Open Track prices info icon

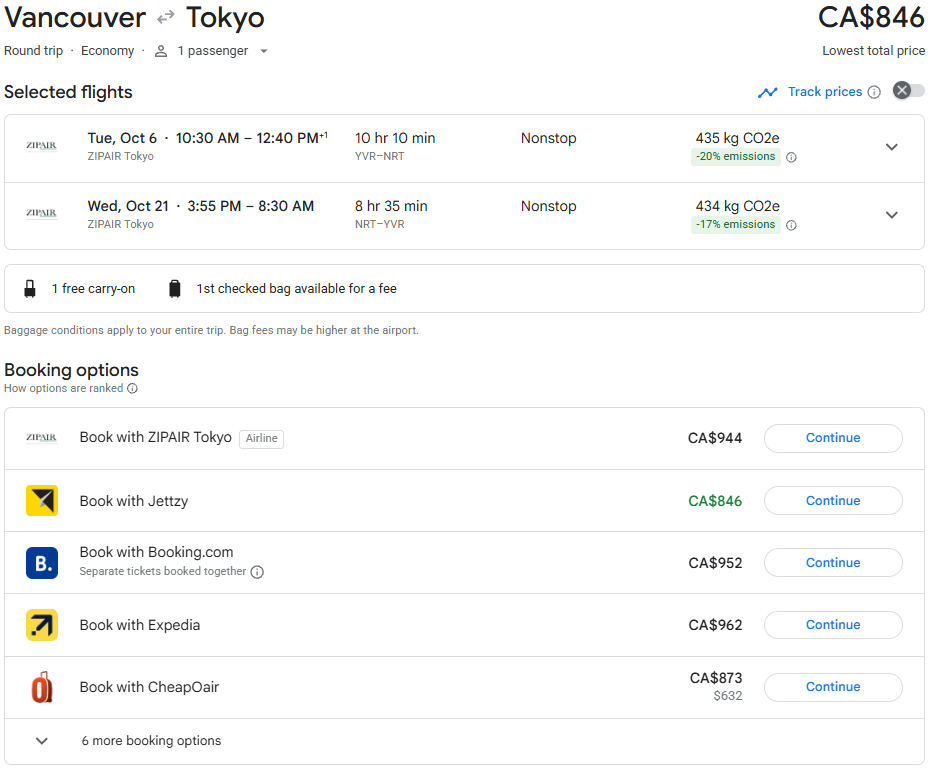click(x=874, y=92)
